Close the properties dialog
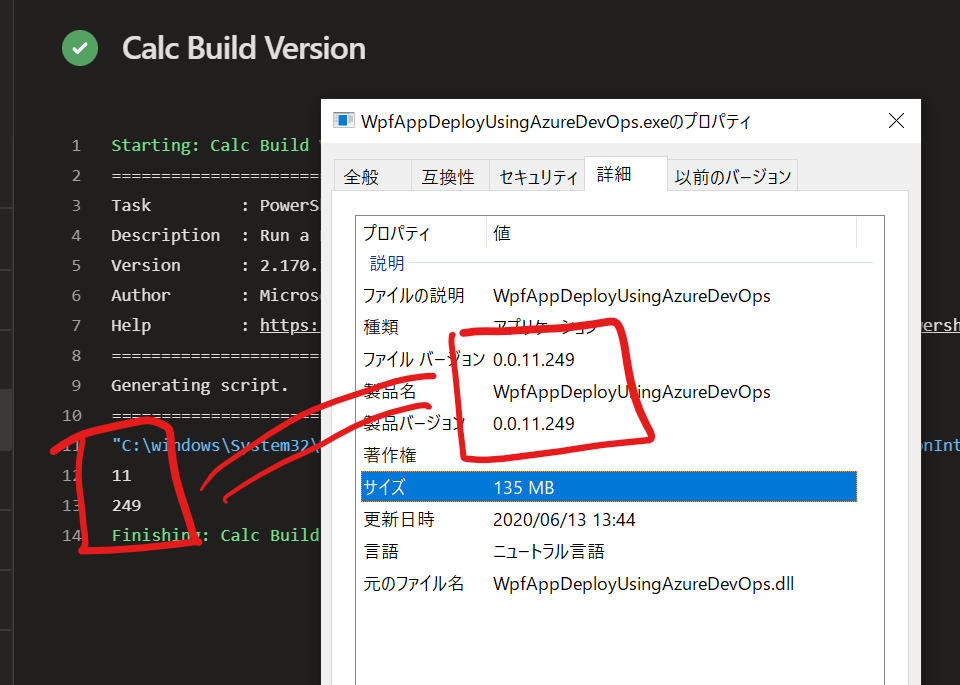The image size is (960, 685). point(896,121)
